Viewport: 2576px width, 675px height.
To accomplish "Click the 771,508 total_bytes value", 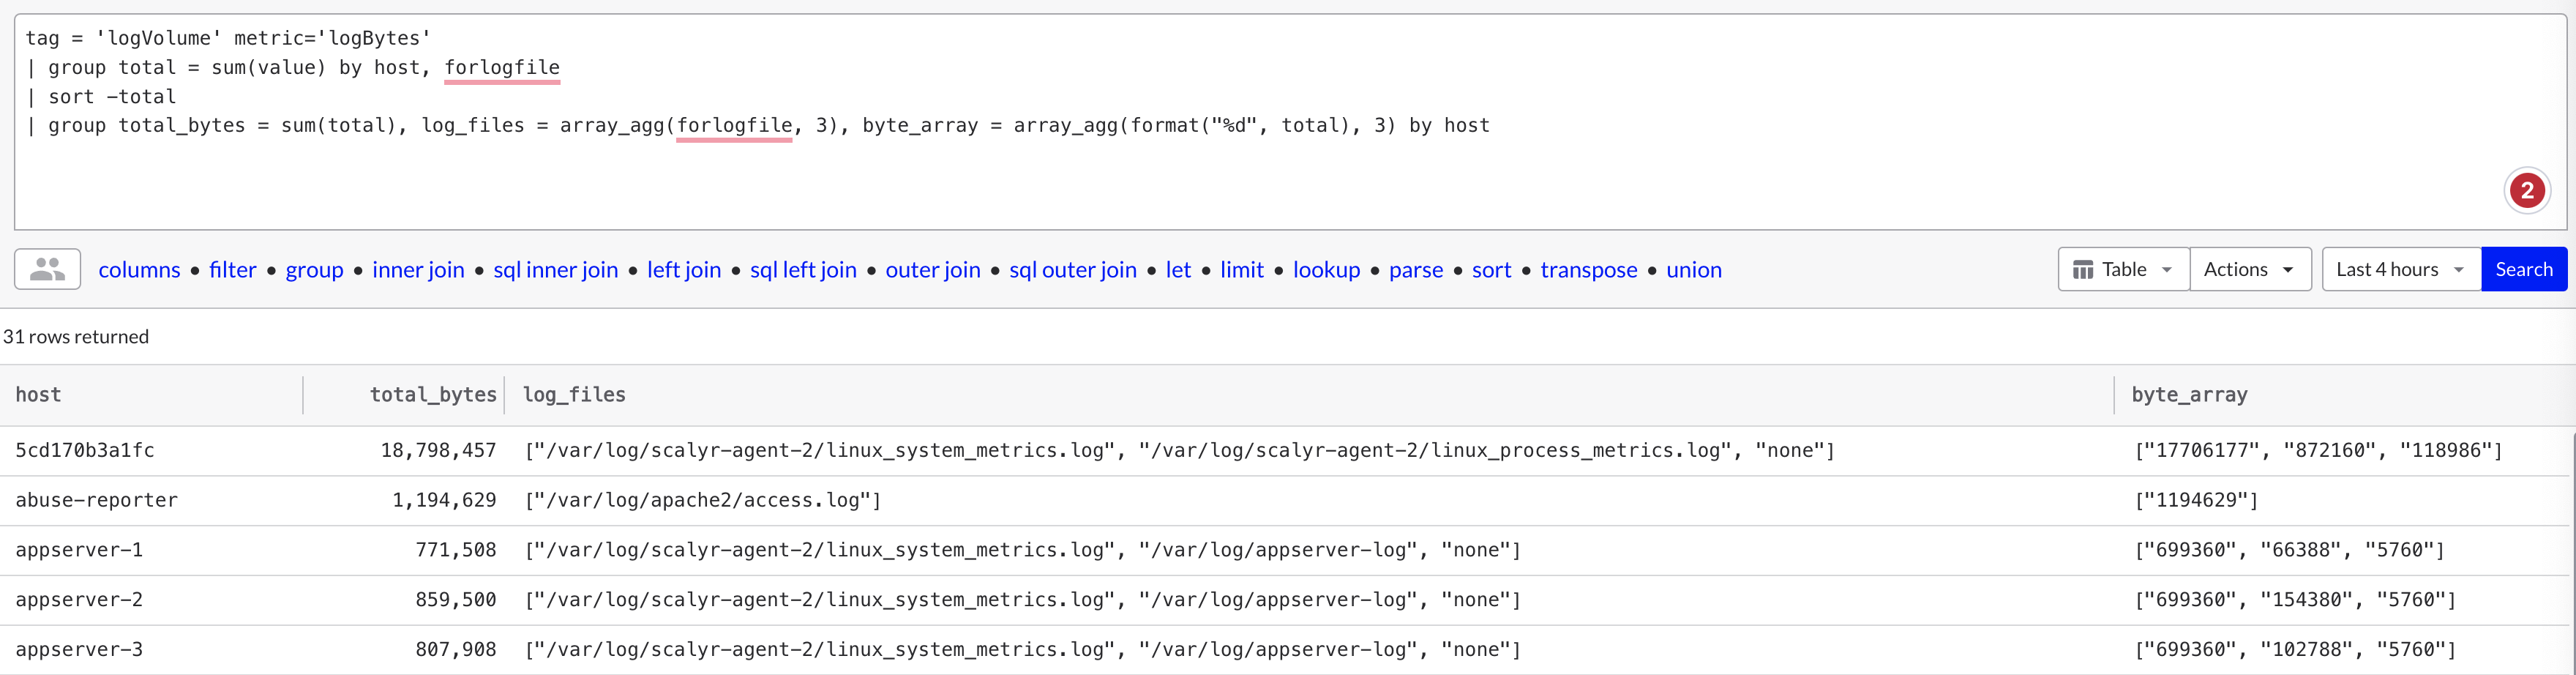I will point(456,550).
